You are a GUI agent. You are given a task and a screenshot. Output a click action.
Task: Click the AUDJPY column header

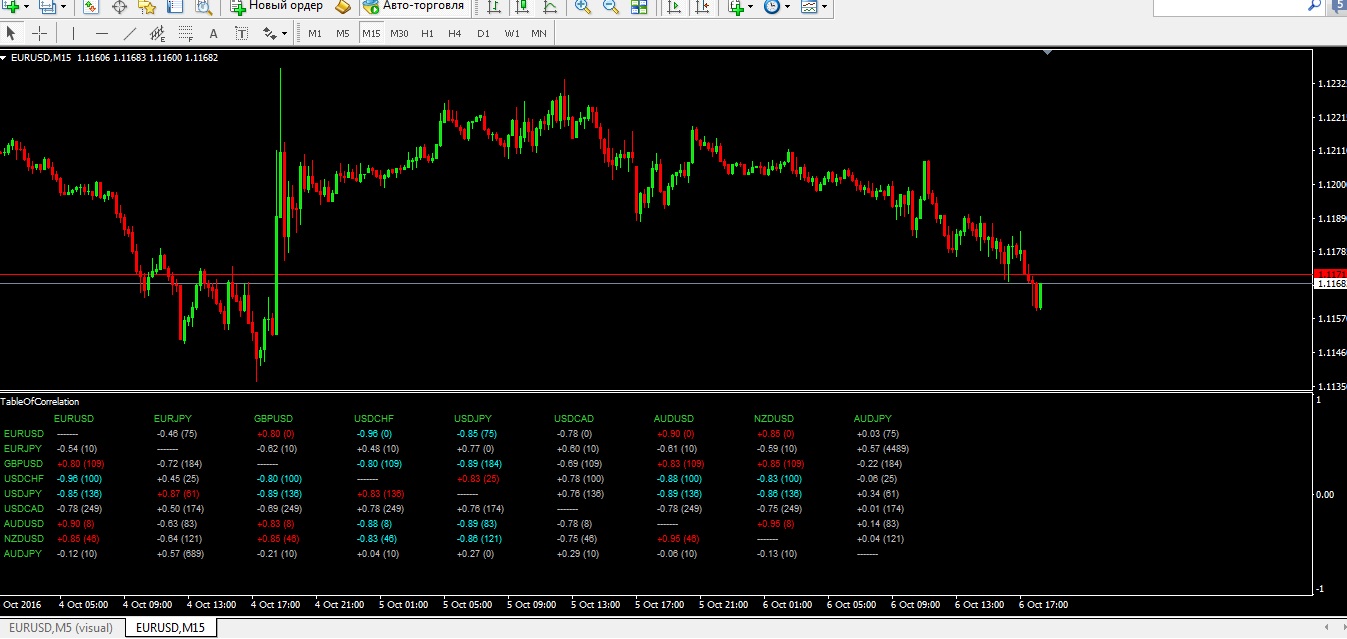tap(873, 418)
